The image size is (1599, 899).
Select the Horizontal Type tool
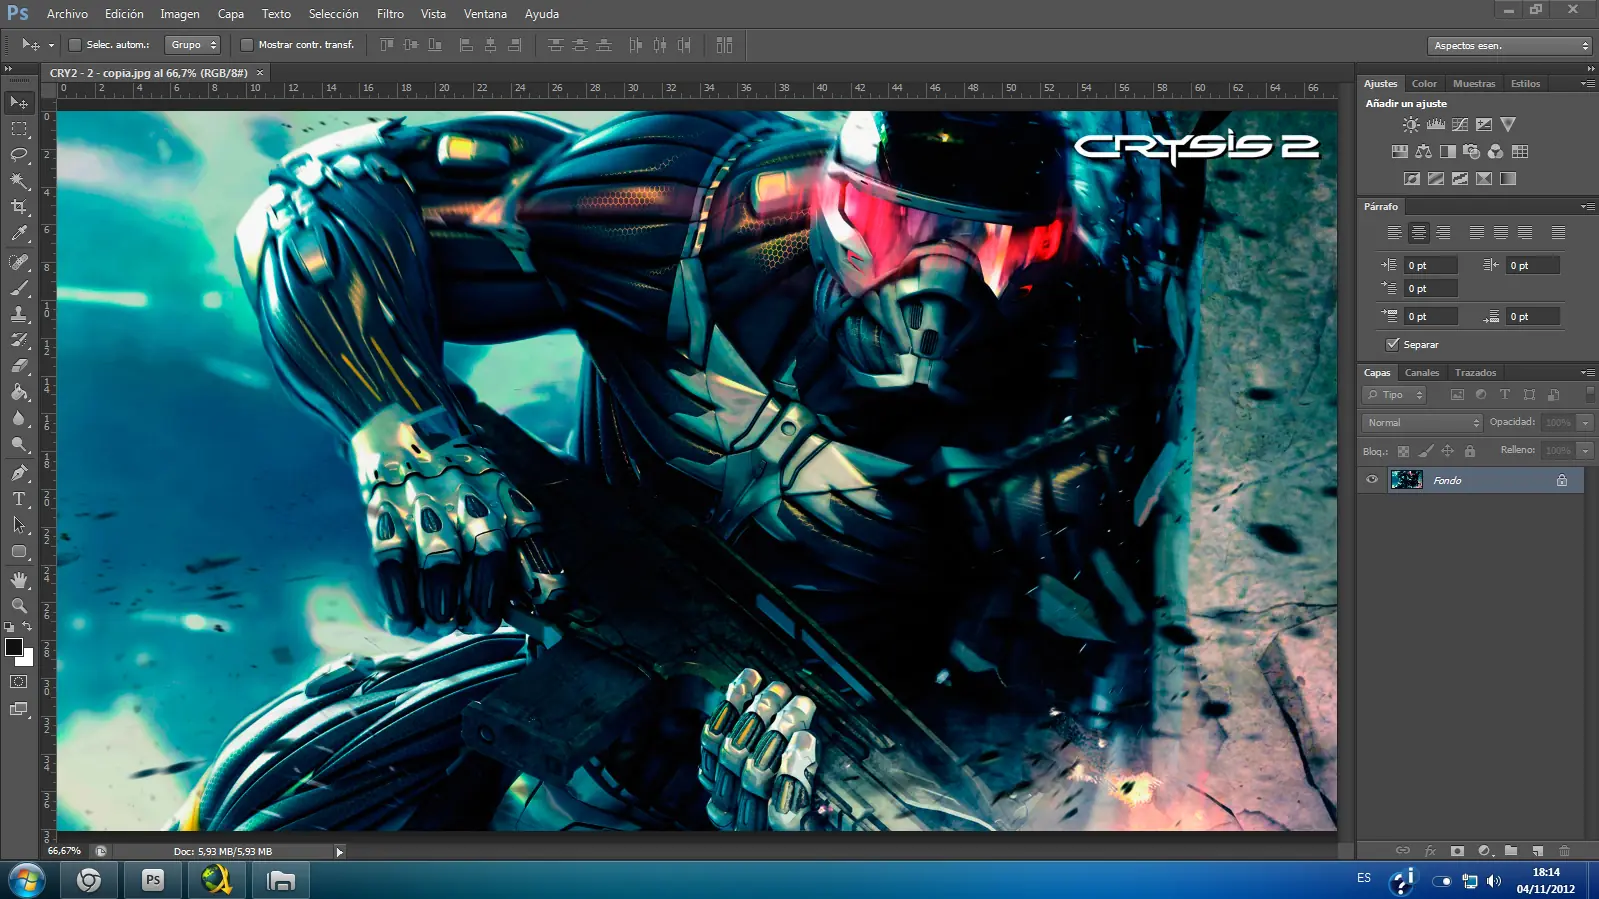tap(19, 499)
